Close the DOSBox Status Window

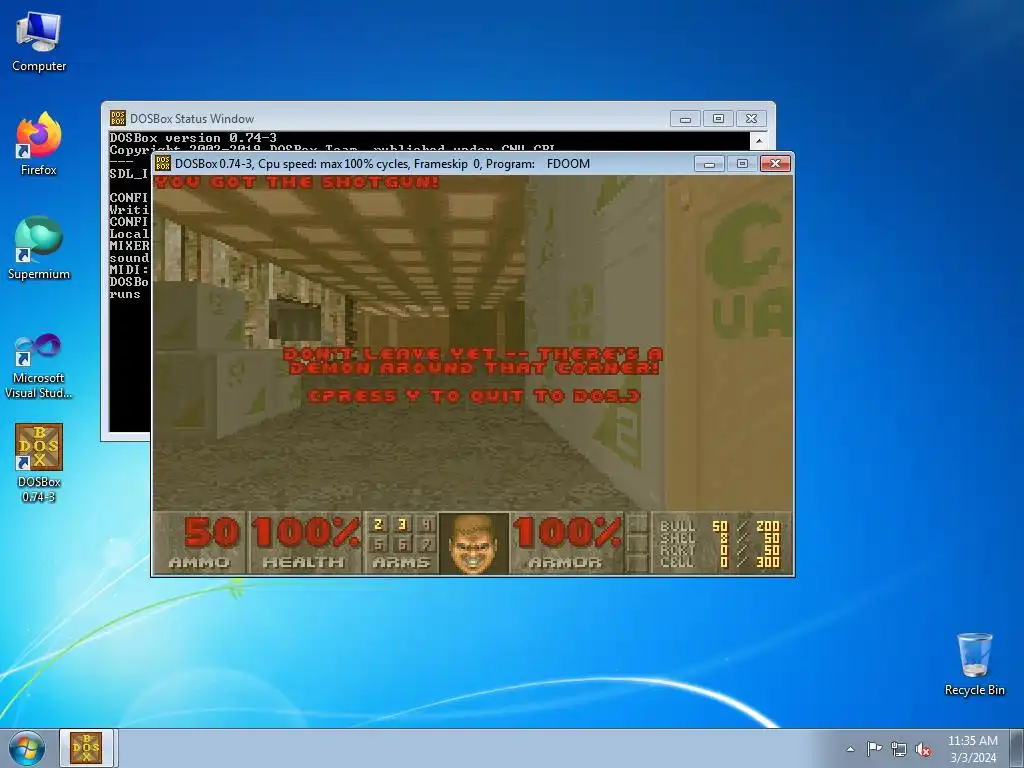[x=752, y=119]
